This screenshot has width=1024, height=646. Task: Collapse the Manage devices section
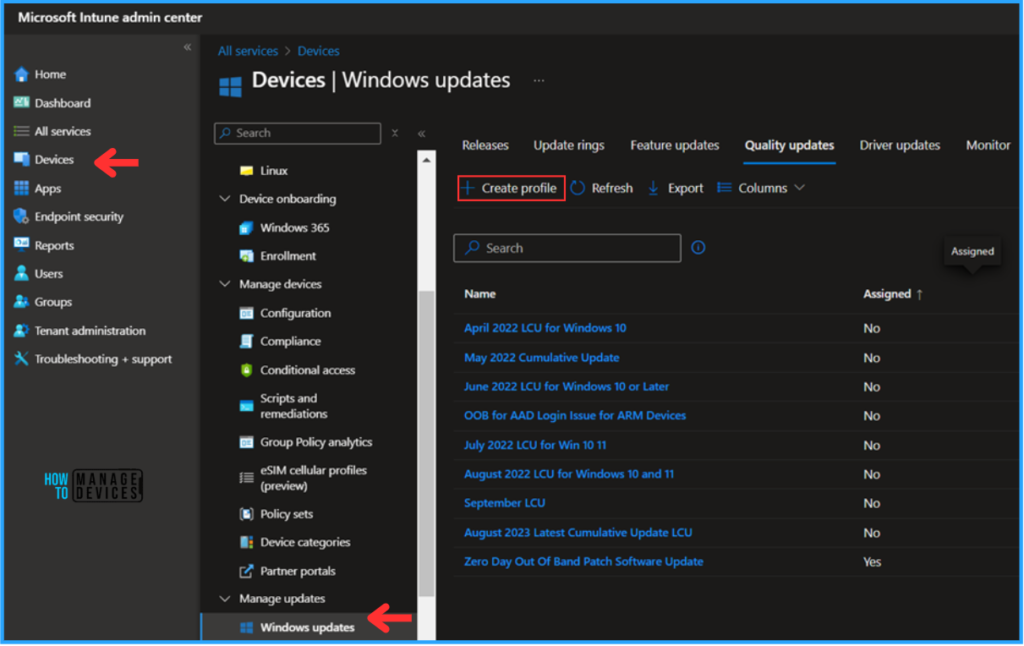coord(225,284)
